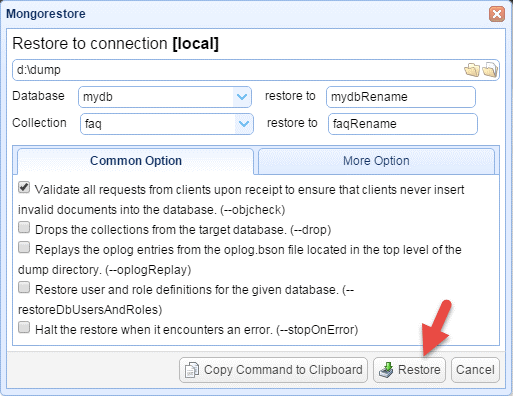Image resolution: width=513 pixels, height=396 pixels.
Task: Enable the --drop collections checkbox
Action: (24, 228)
